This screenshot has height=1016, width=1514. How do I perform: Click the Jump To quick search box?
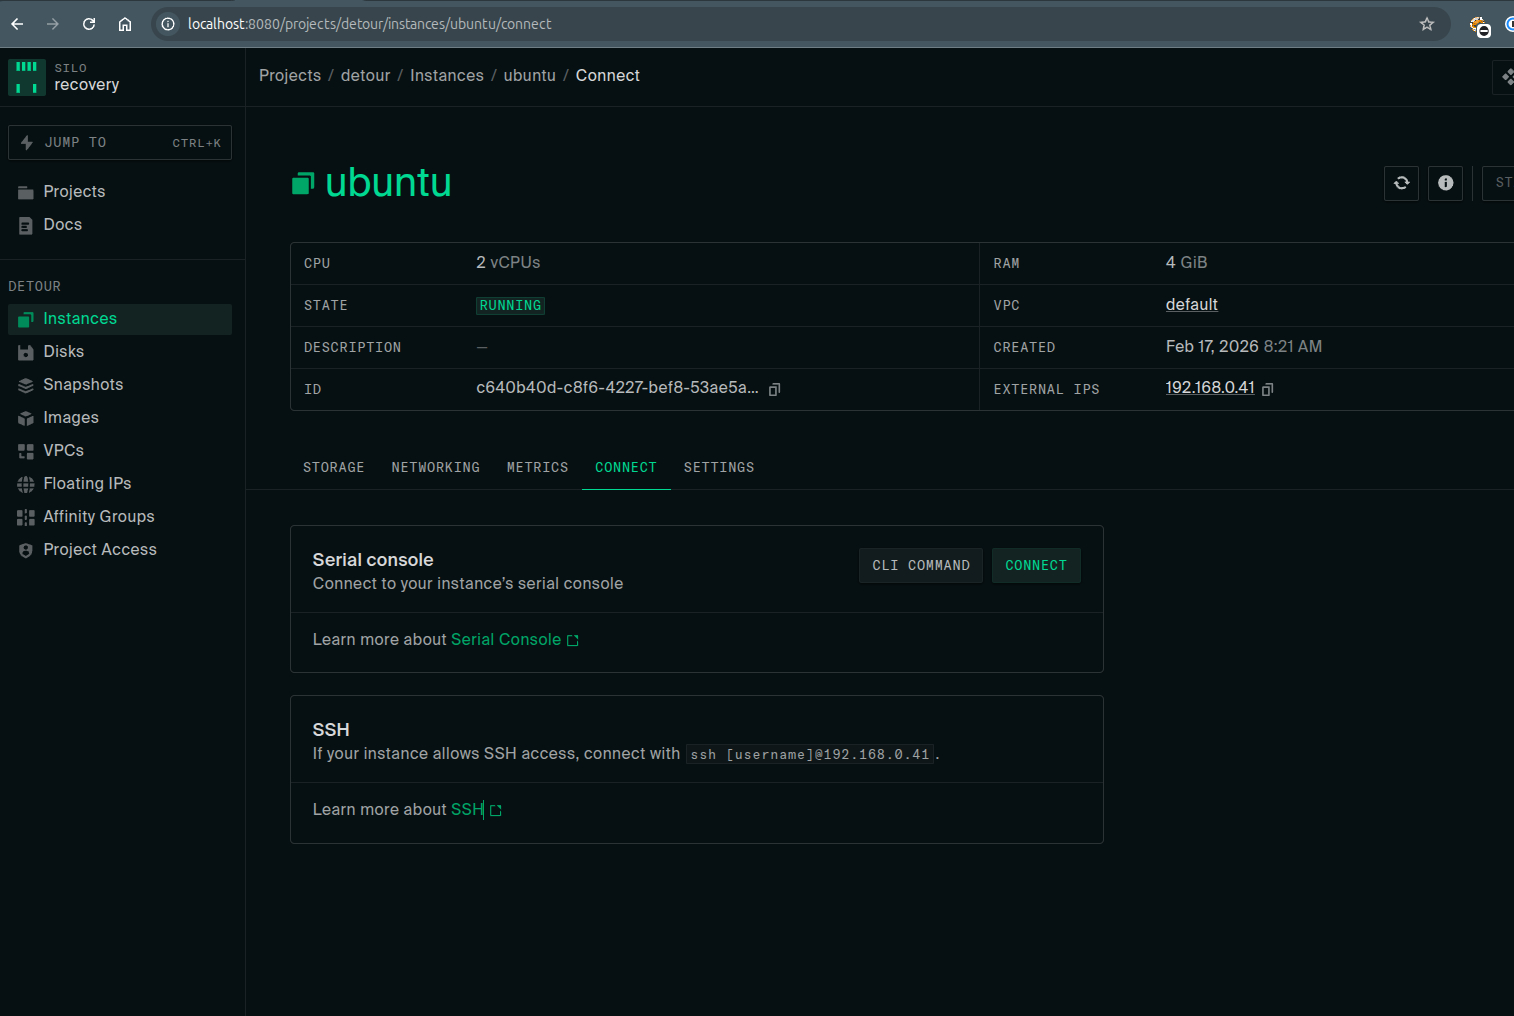click(120, 143)
